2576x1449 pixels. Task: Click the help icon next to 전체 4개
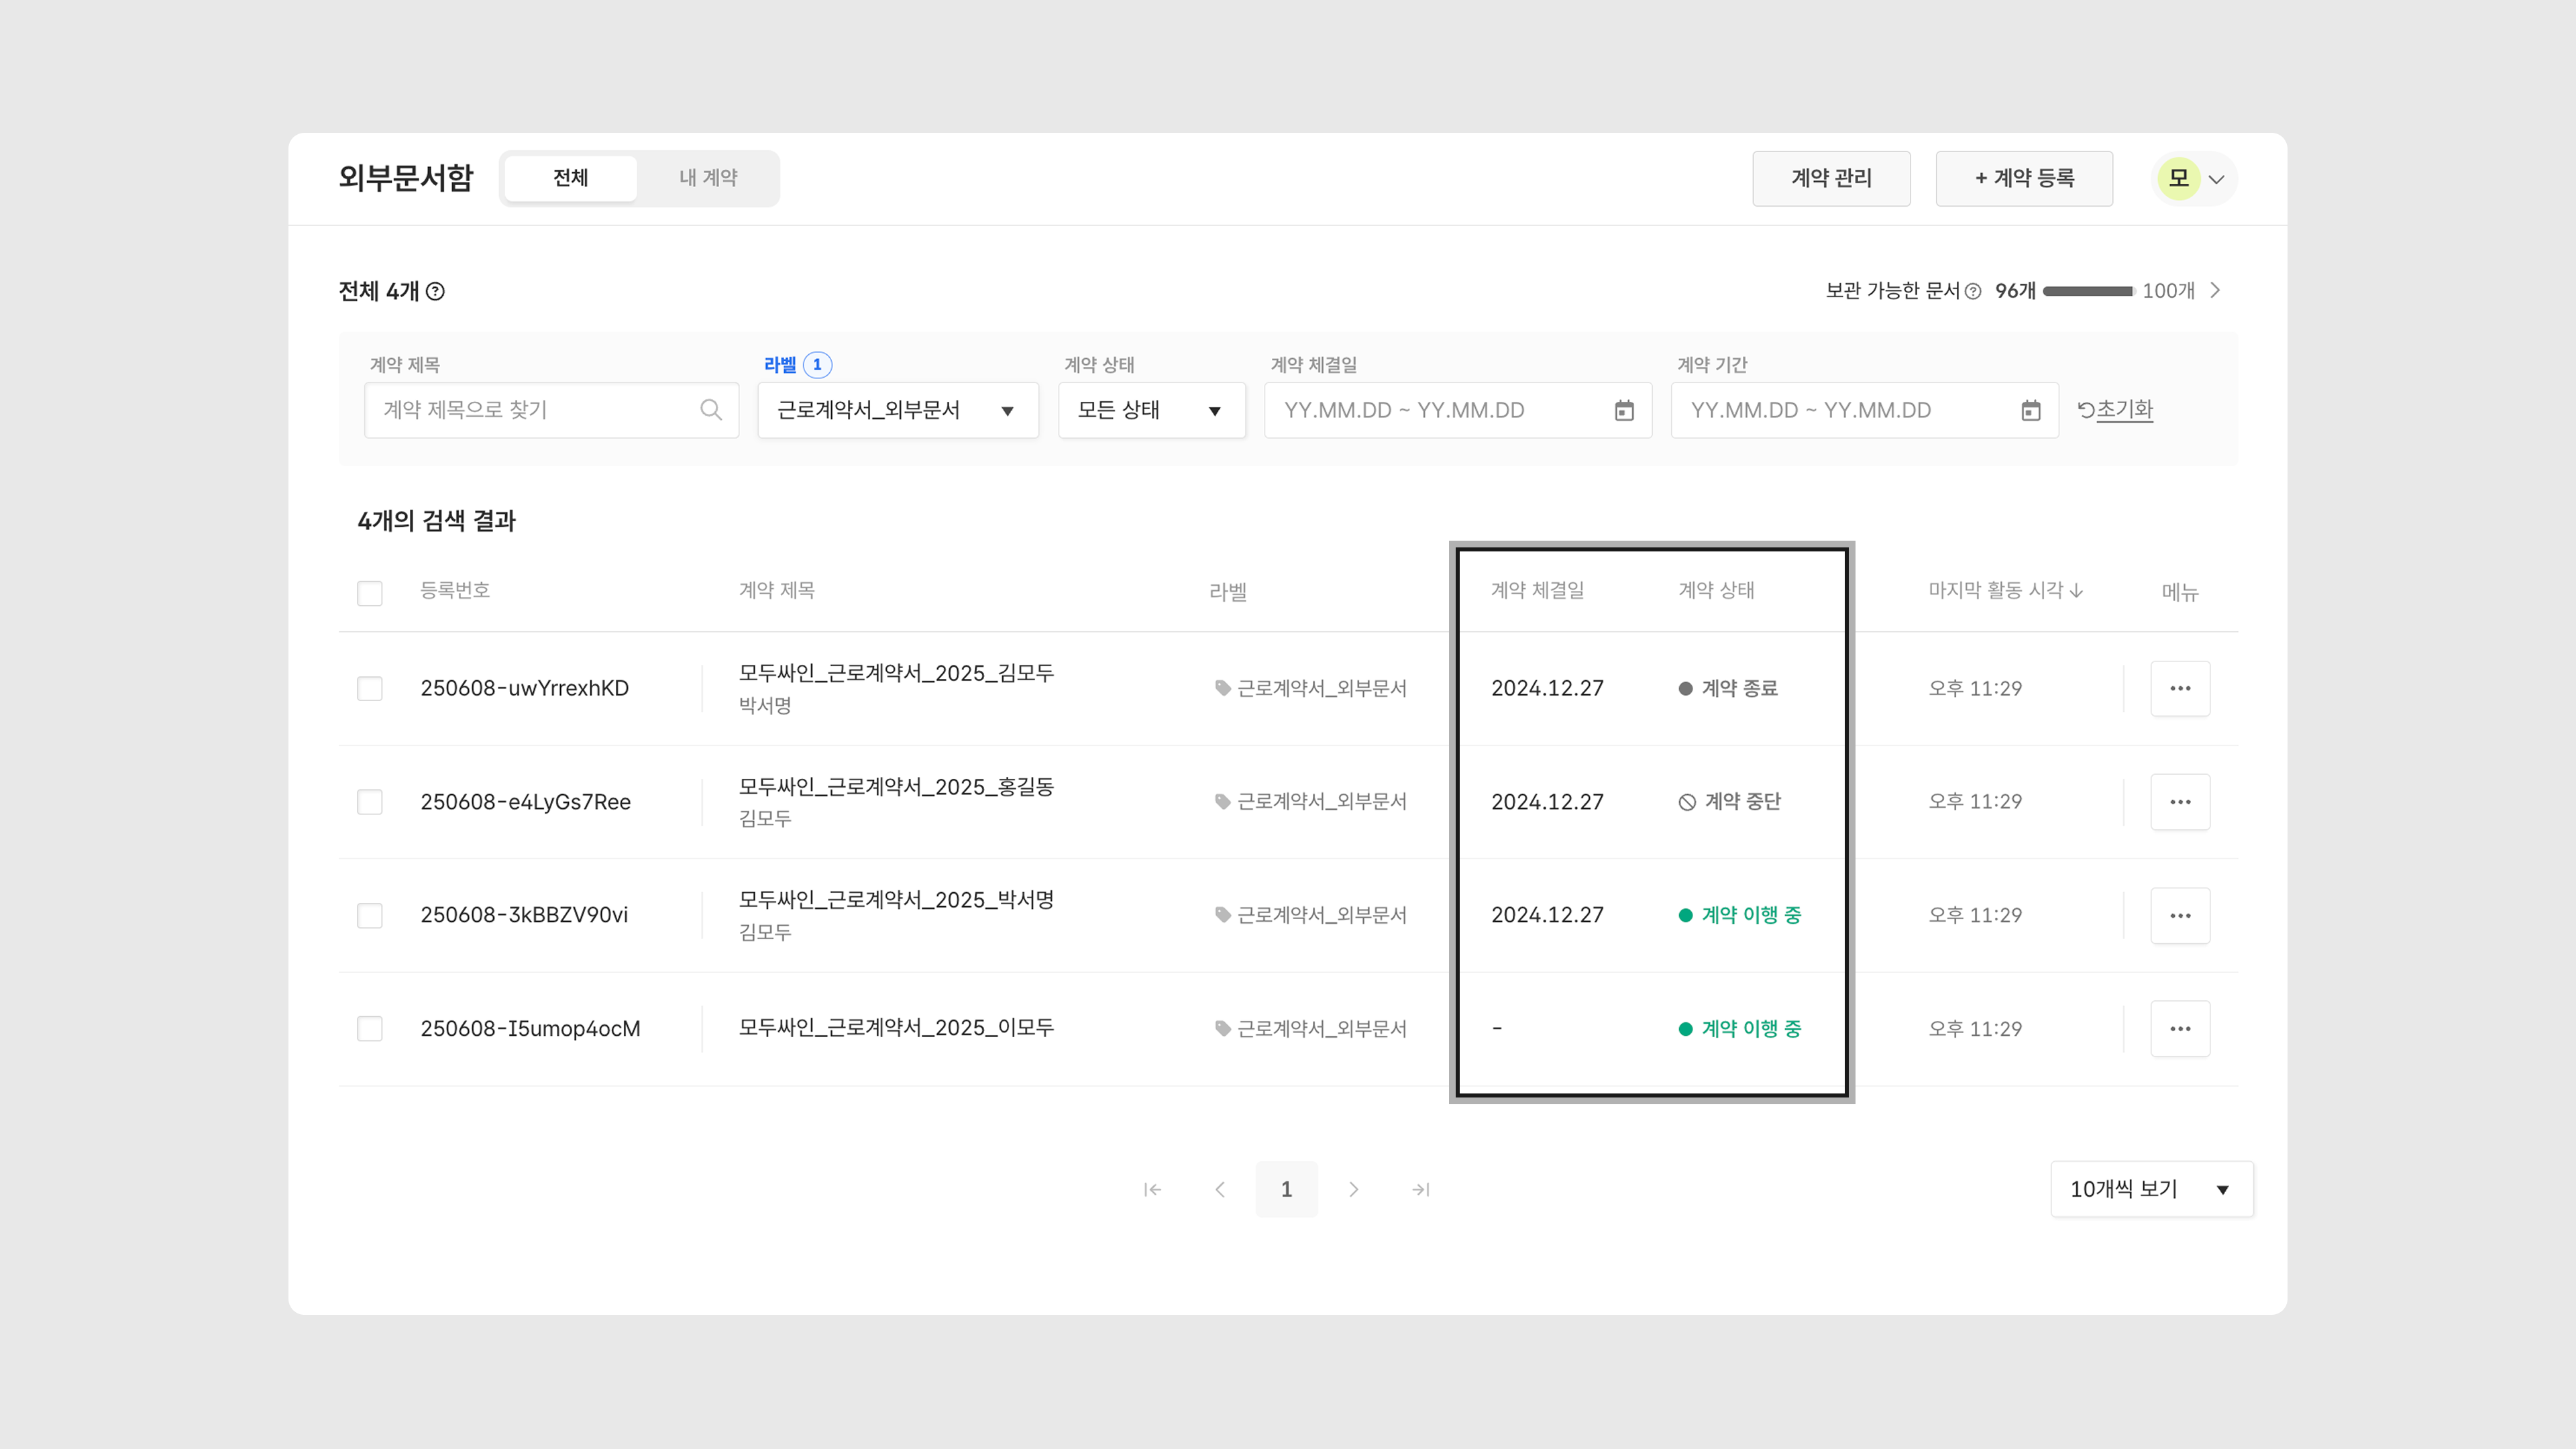435,291
